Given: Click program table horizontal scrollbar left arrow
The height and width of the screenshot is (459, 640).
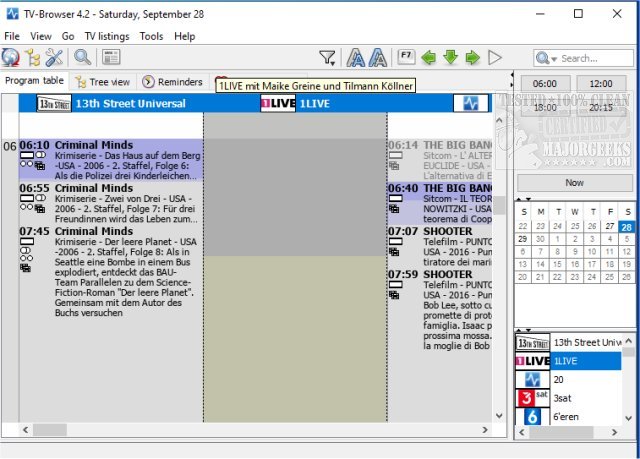Looking at the screenshot, I should [25, 430].
